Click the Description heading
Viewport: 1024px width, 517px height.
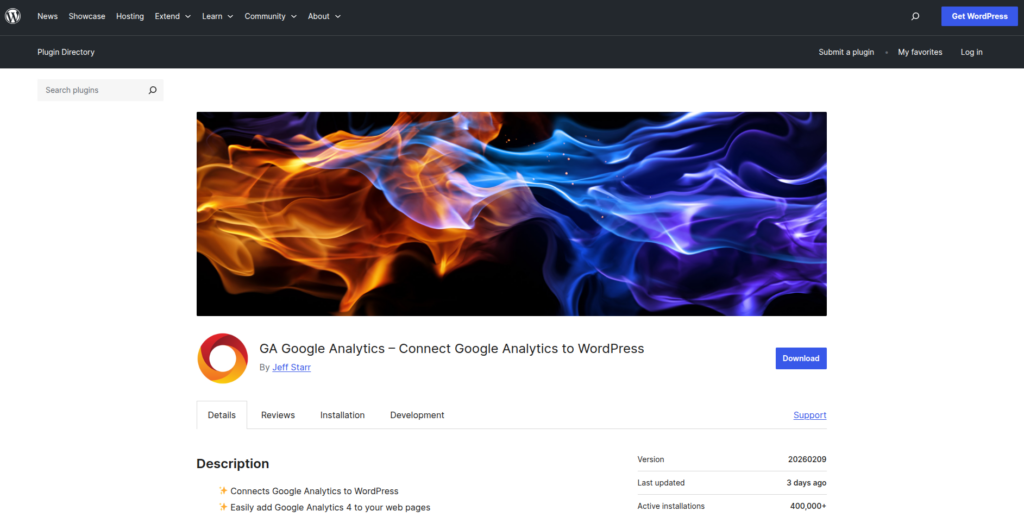[x=232, y=464]
